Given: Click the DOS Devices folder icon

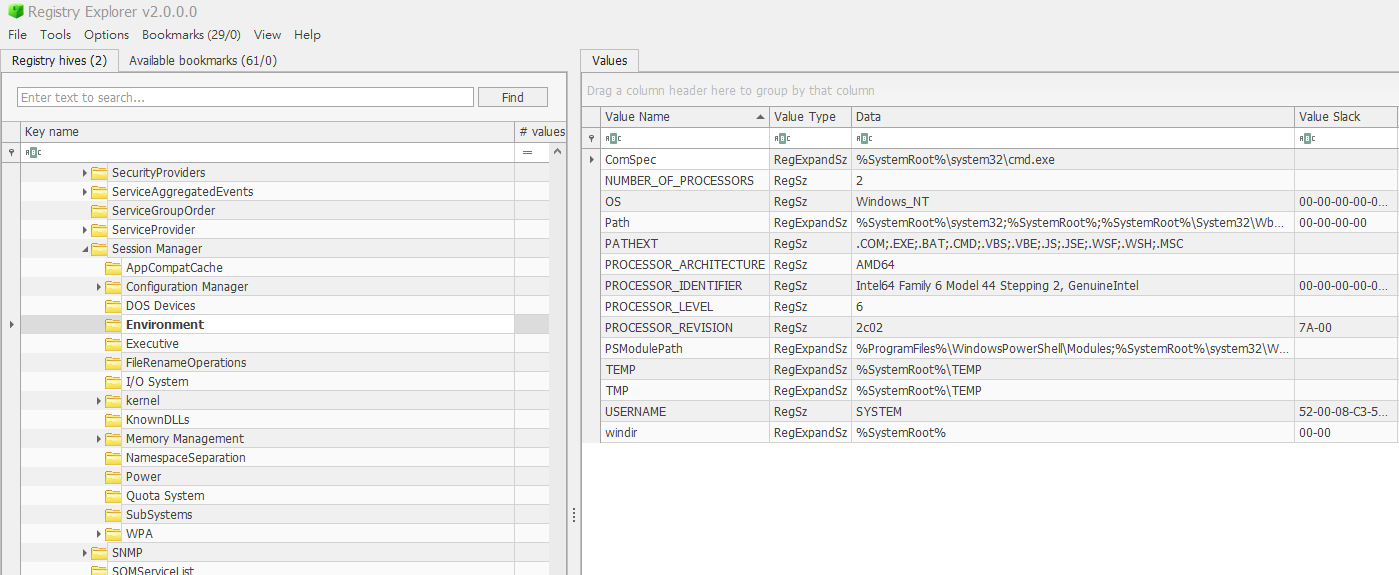Looking at the screenshot, I should [x=113, y=306].
